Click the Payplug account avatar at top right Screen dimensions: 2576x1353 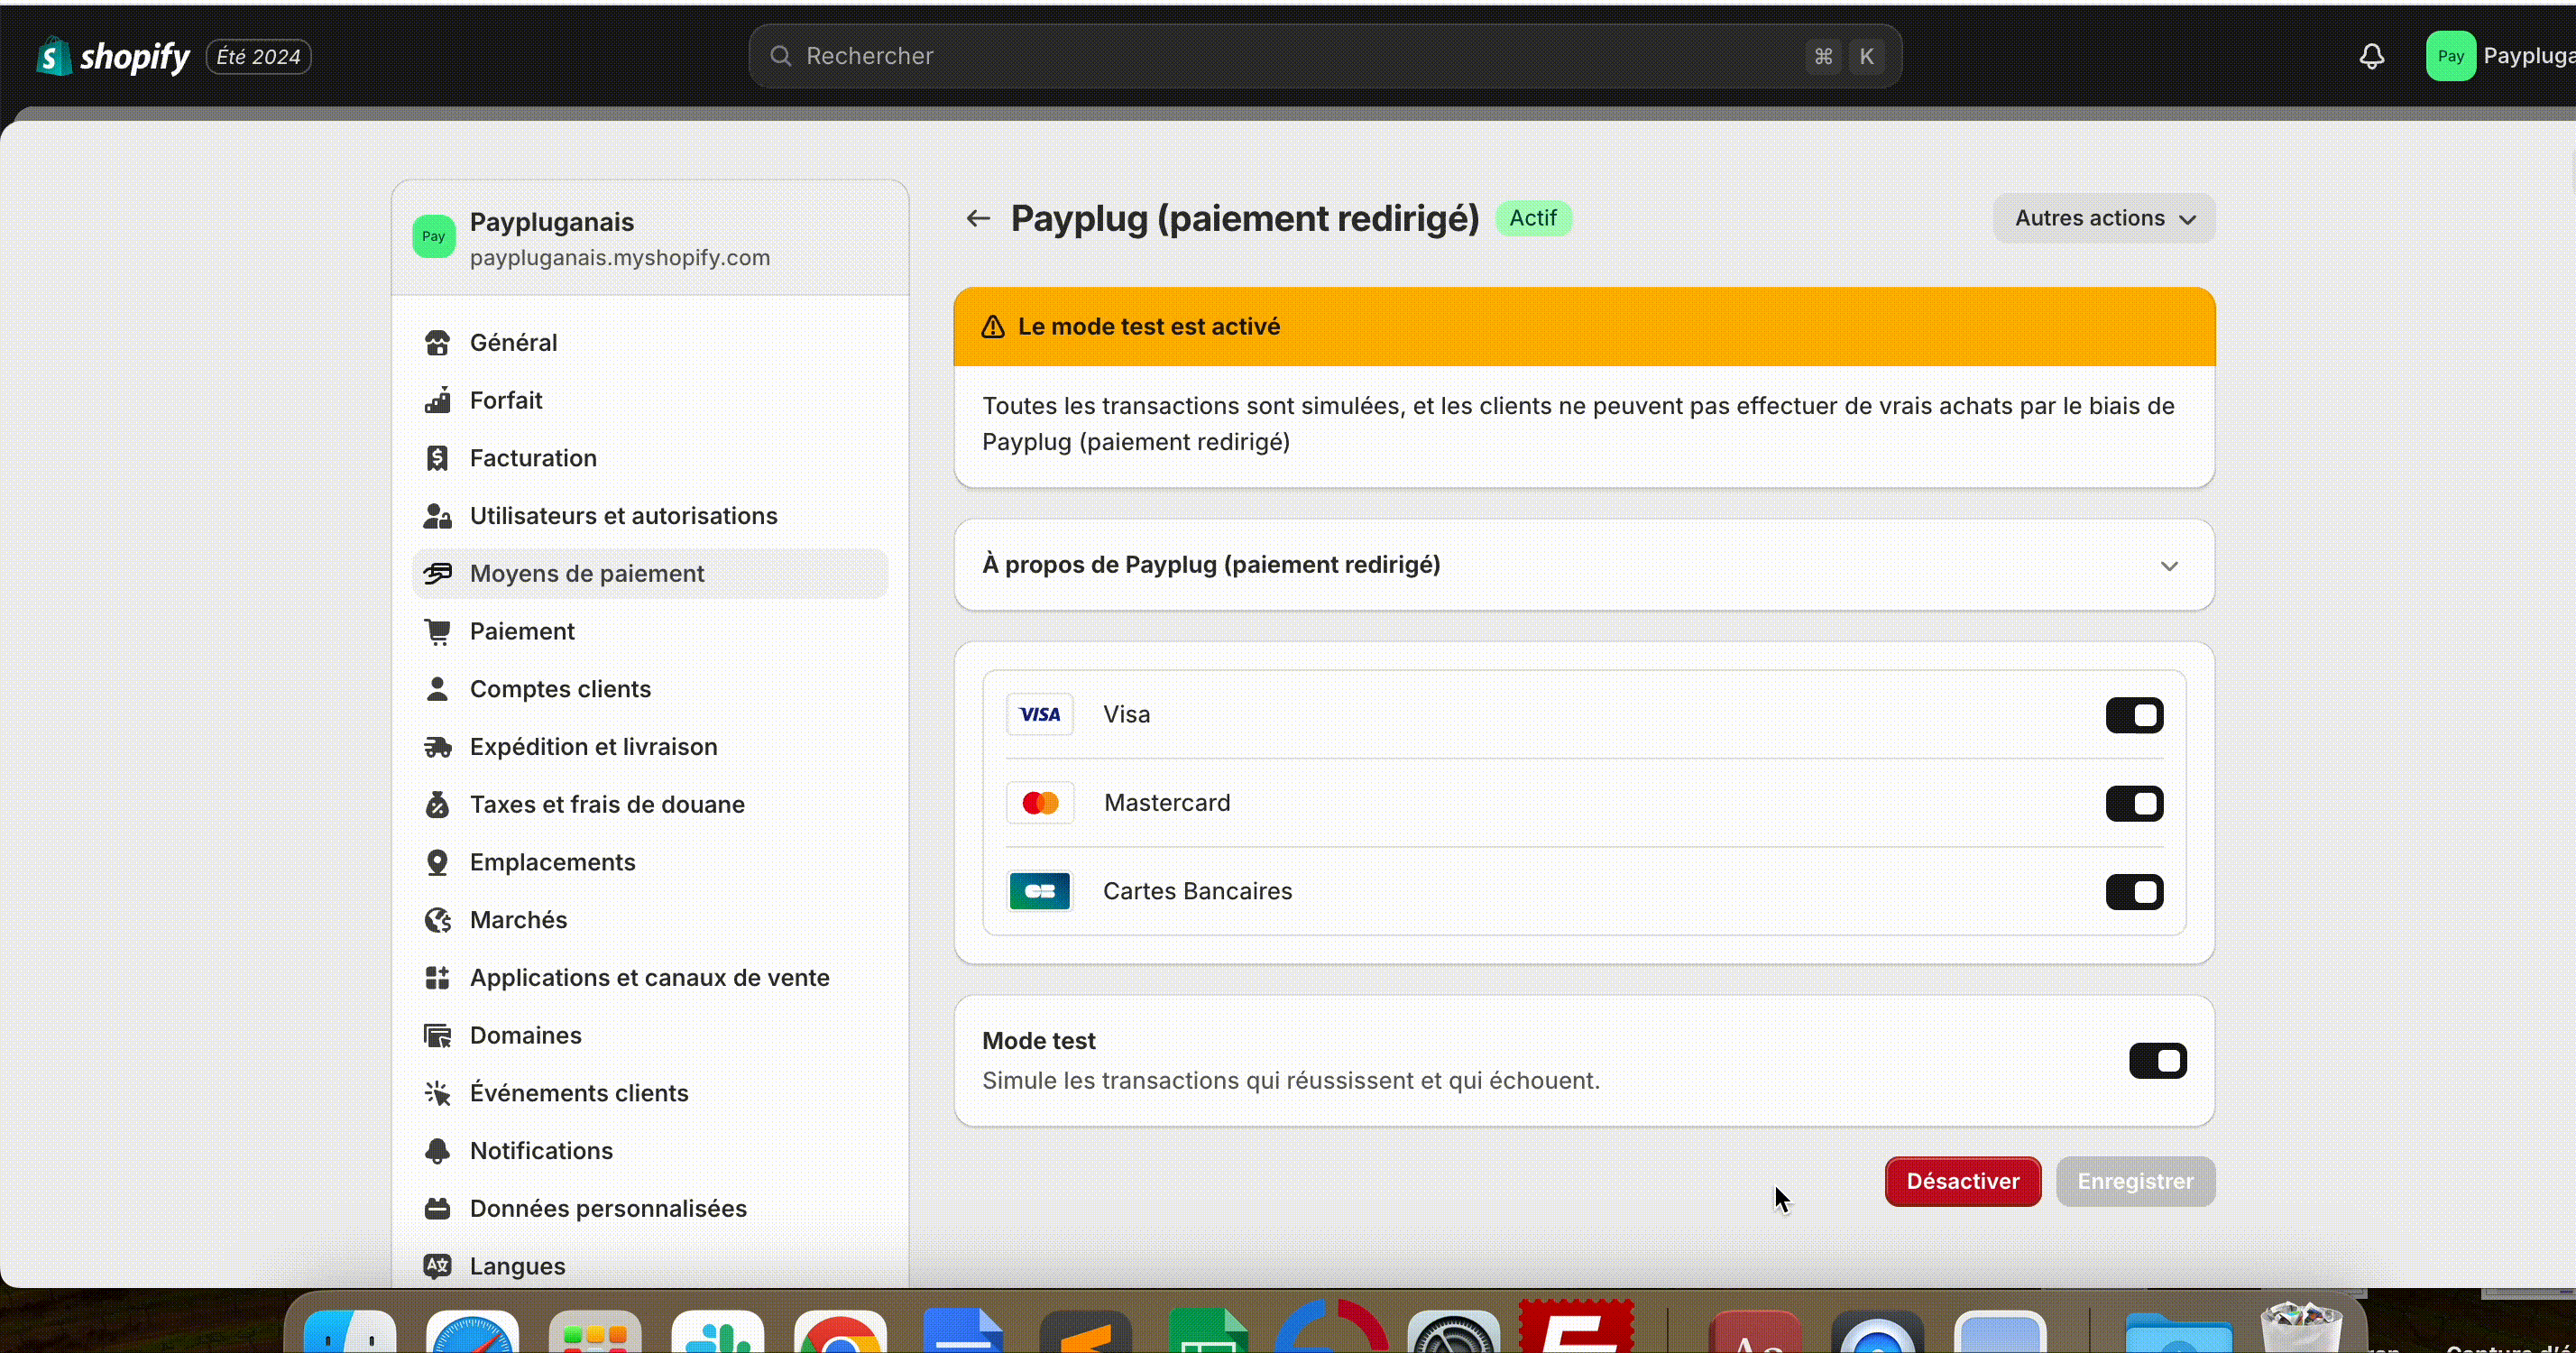click(2450, 56)
